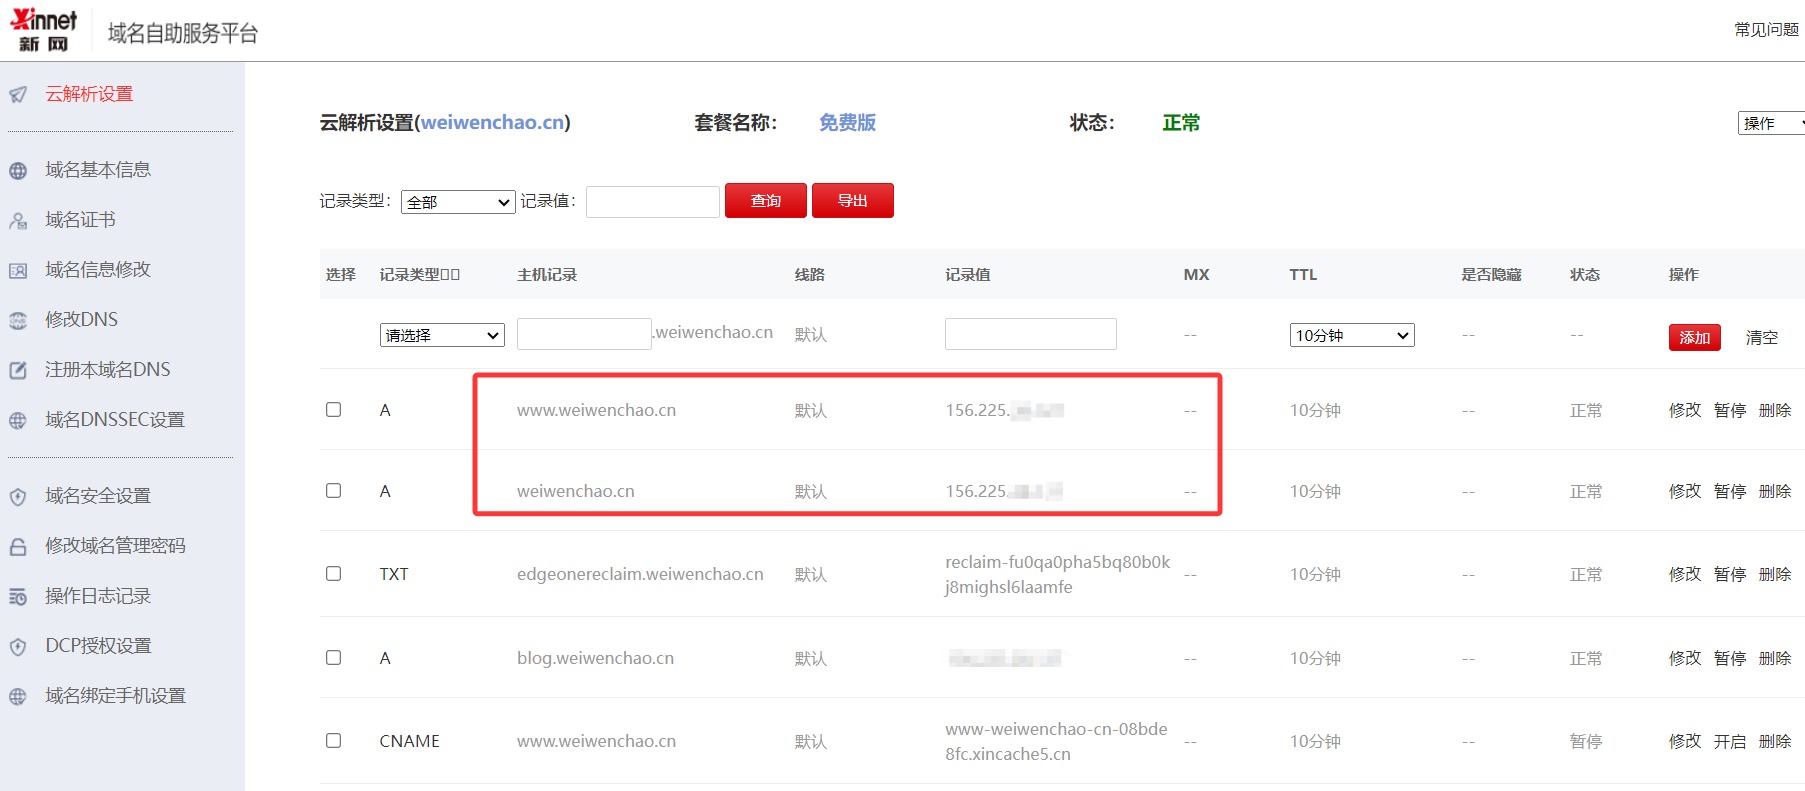Screen dimensions: 1805x791
Task: Click the shield icon beside DCP授权设置
Action: tap(18, 647)
